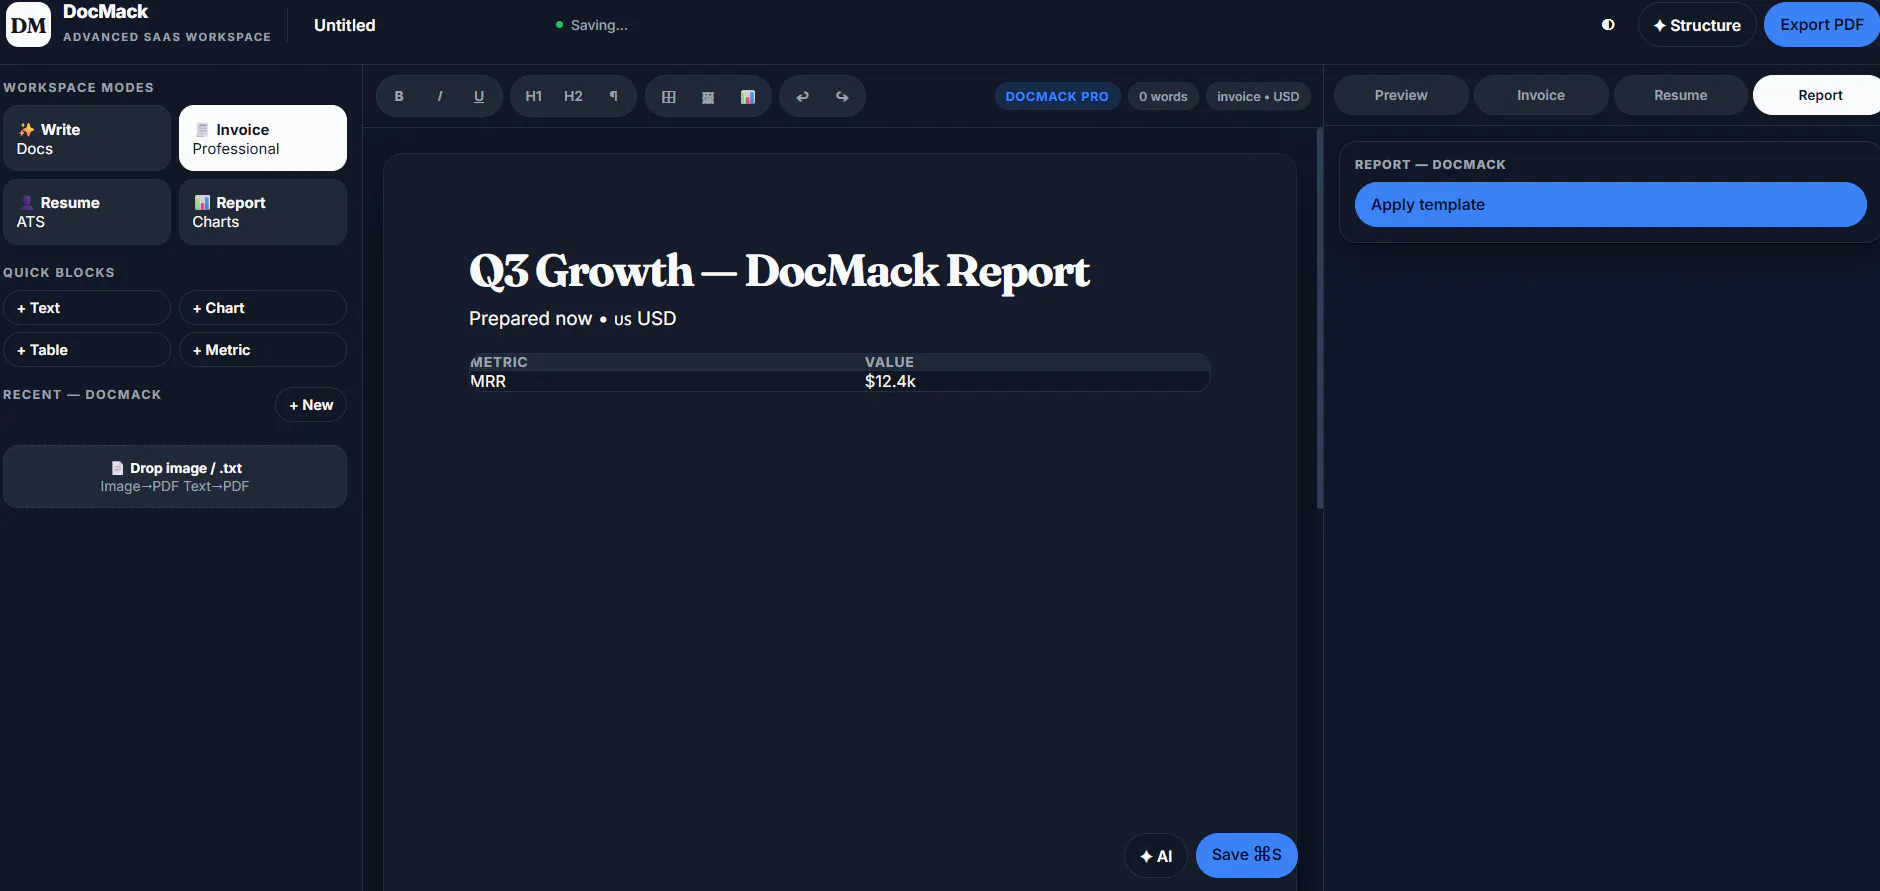Switch to the Resume tab
The height and width of the screenshot is (891, 1880).
(x=1681, y=95)
